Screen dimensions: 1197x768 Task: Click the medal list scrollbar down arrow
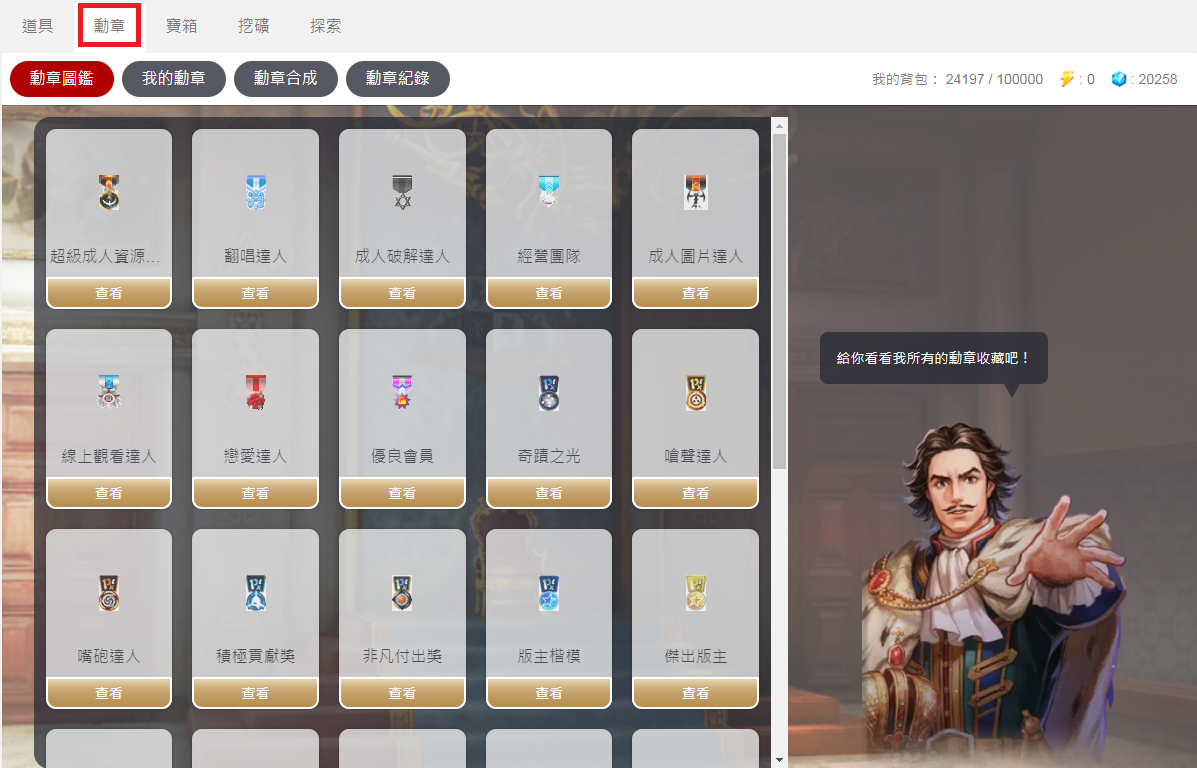[x=779, y=760]
